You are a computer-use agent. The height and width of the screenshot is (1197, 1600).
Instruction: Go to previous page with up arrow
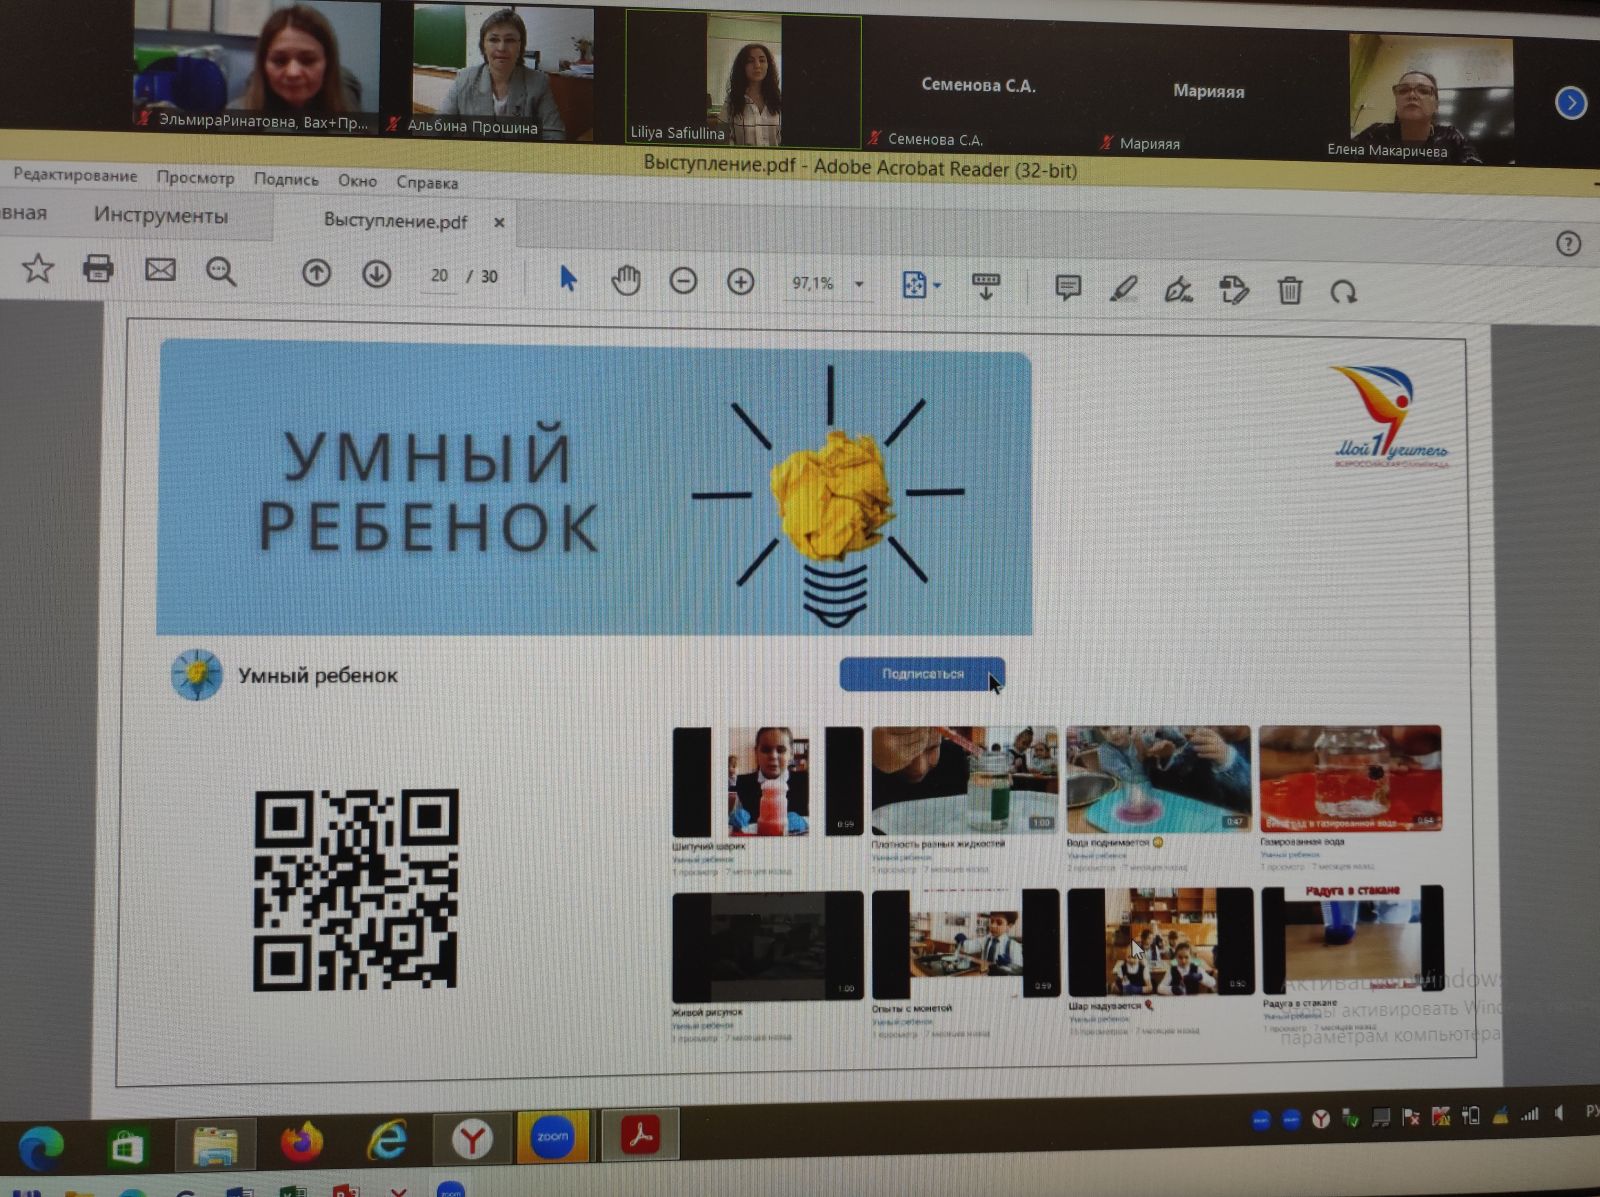pos(316,273)
